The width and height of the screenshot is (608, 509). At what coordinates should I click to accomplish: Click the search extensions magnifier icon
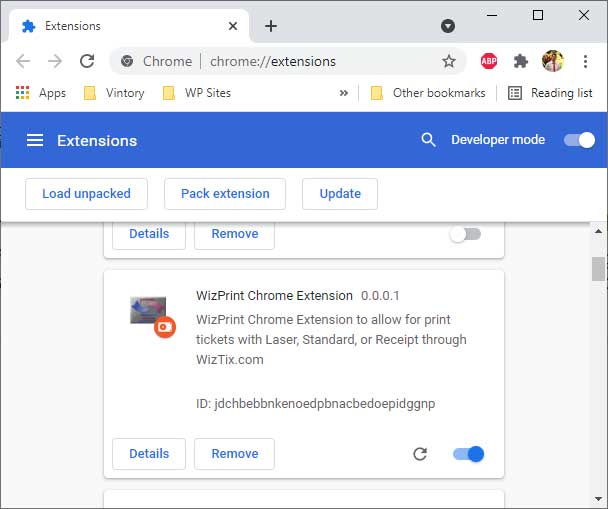(x=428, y=140)
